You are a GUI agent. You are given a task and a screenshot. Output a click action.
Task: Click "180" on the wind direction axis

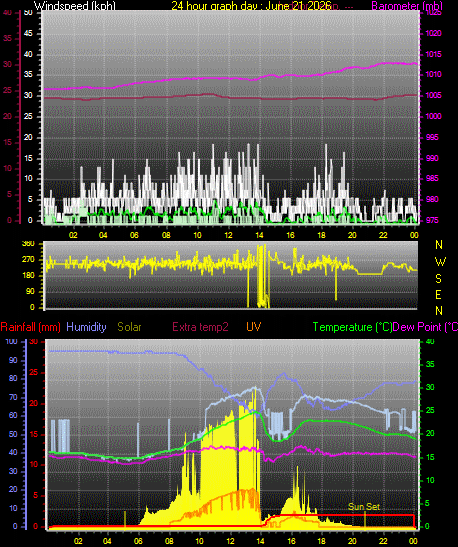pyautogui.click(x=28, y=276)
